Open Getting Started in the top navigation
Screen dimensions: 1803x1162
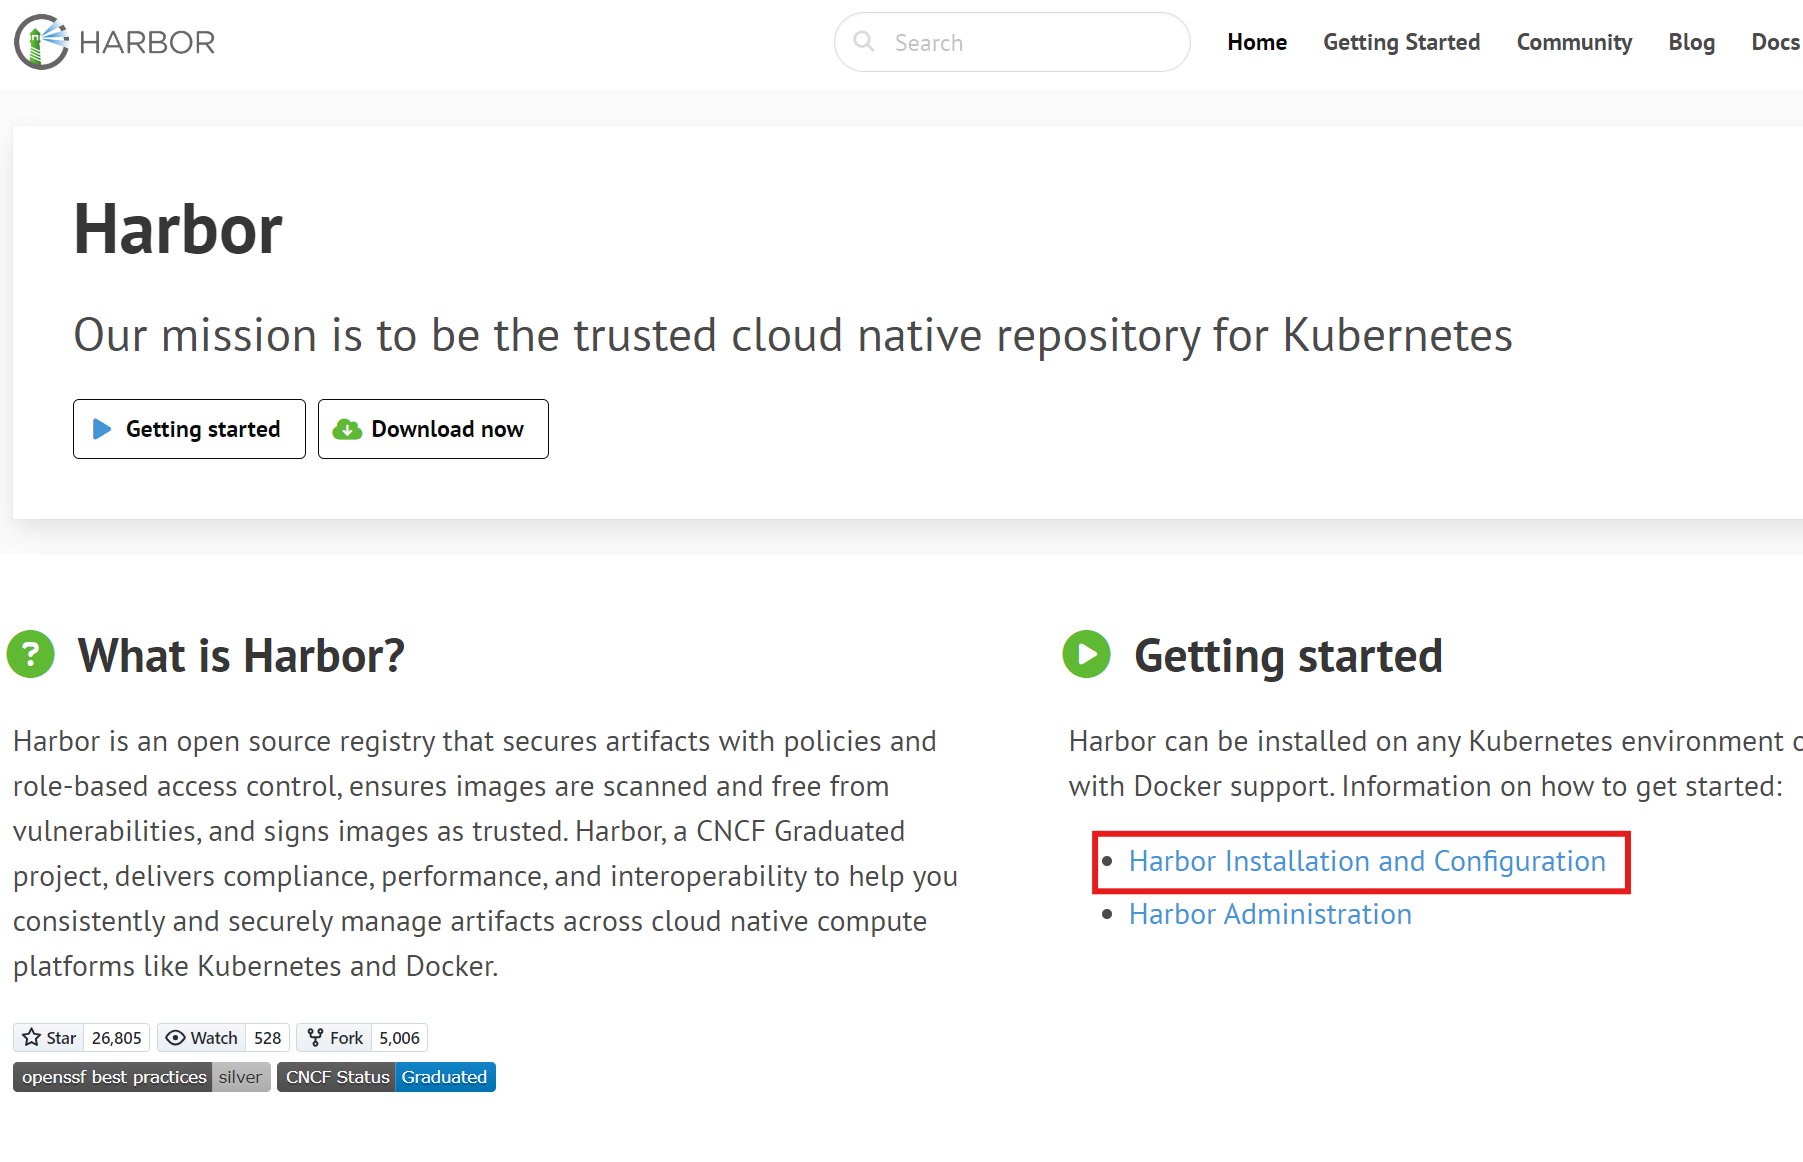[1401, 42]
